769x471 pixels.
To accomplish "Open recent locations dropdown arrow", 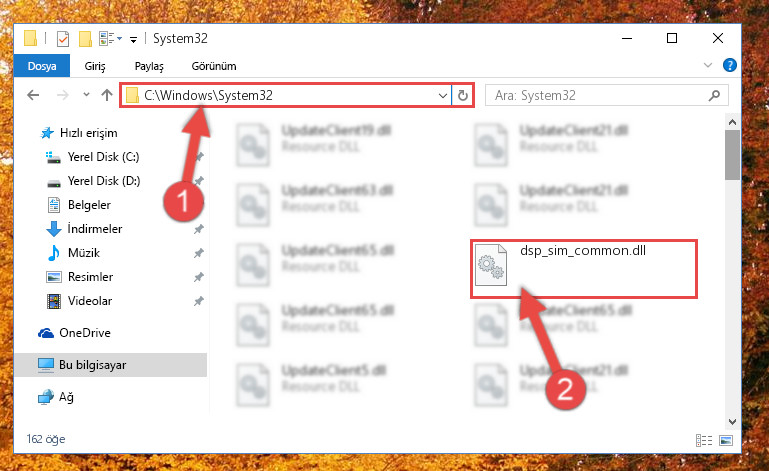I will pyautogui.click(x=86, y=95).
